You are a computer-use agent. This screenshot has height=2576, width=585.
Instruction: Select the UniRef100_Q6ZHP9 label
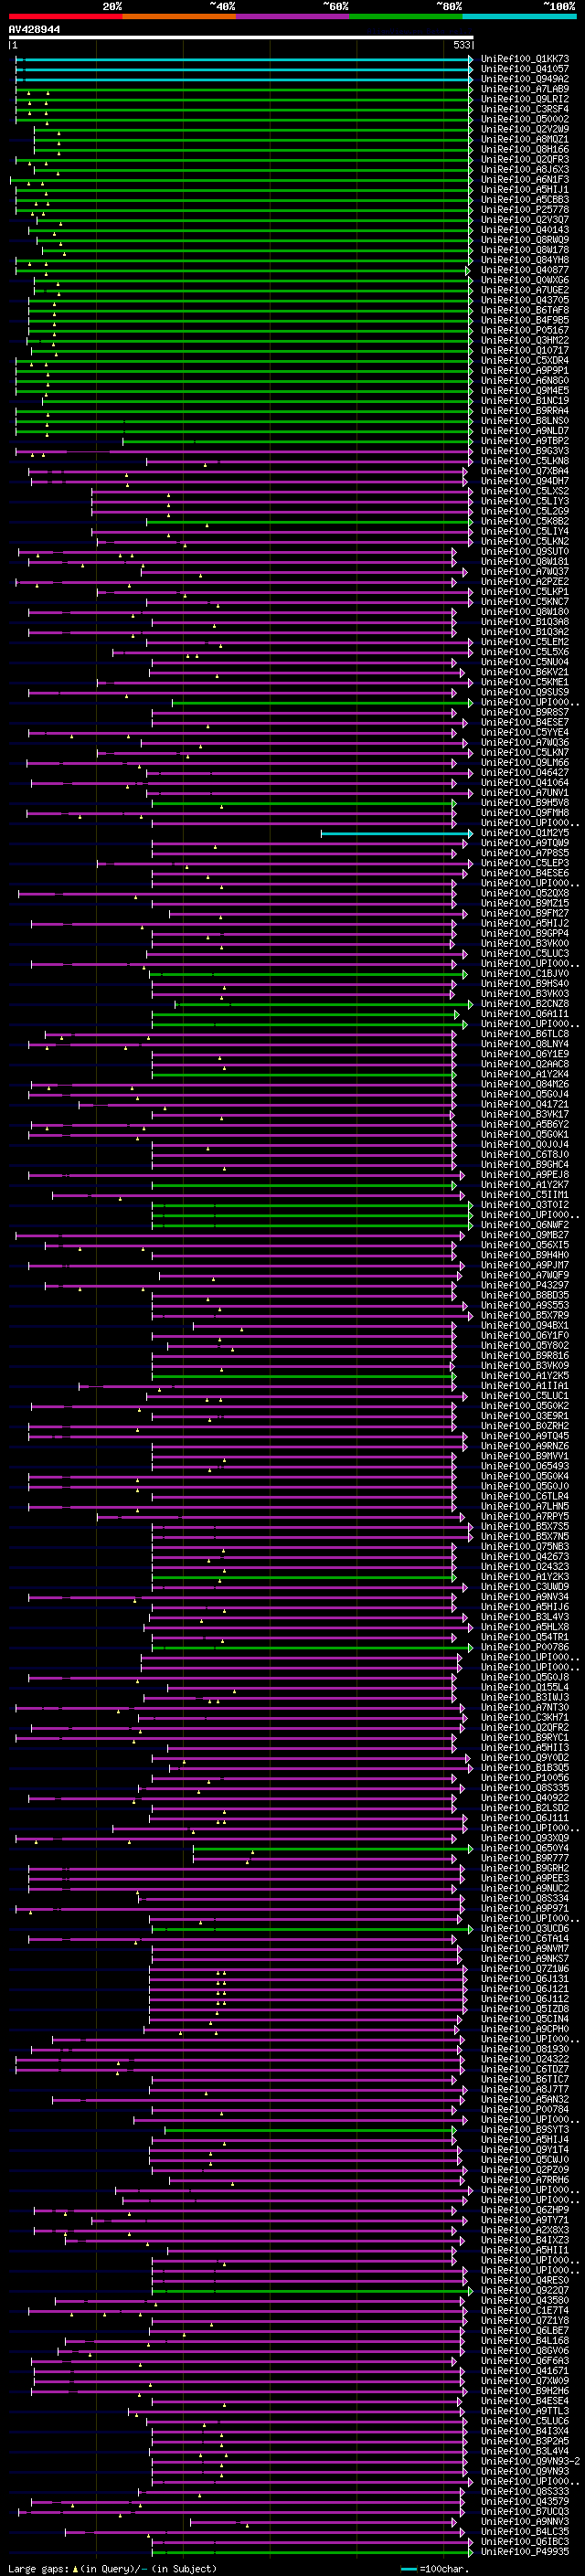click(x=525, y=2210)
